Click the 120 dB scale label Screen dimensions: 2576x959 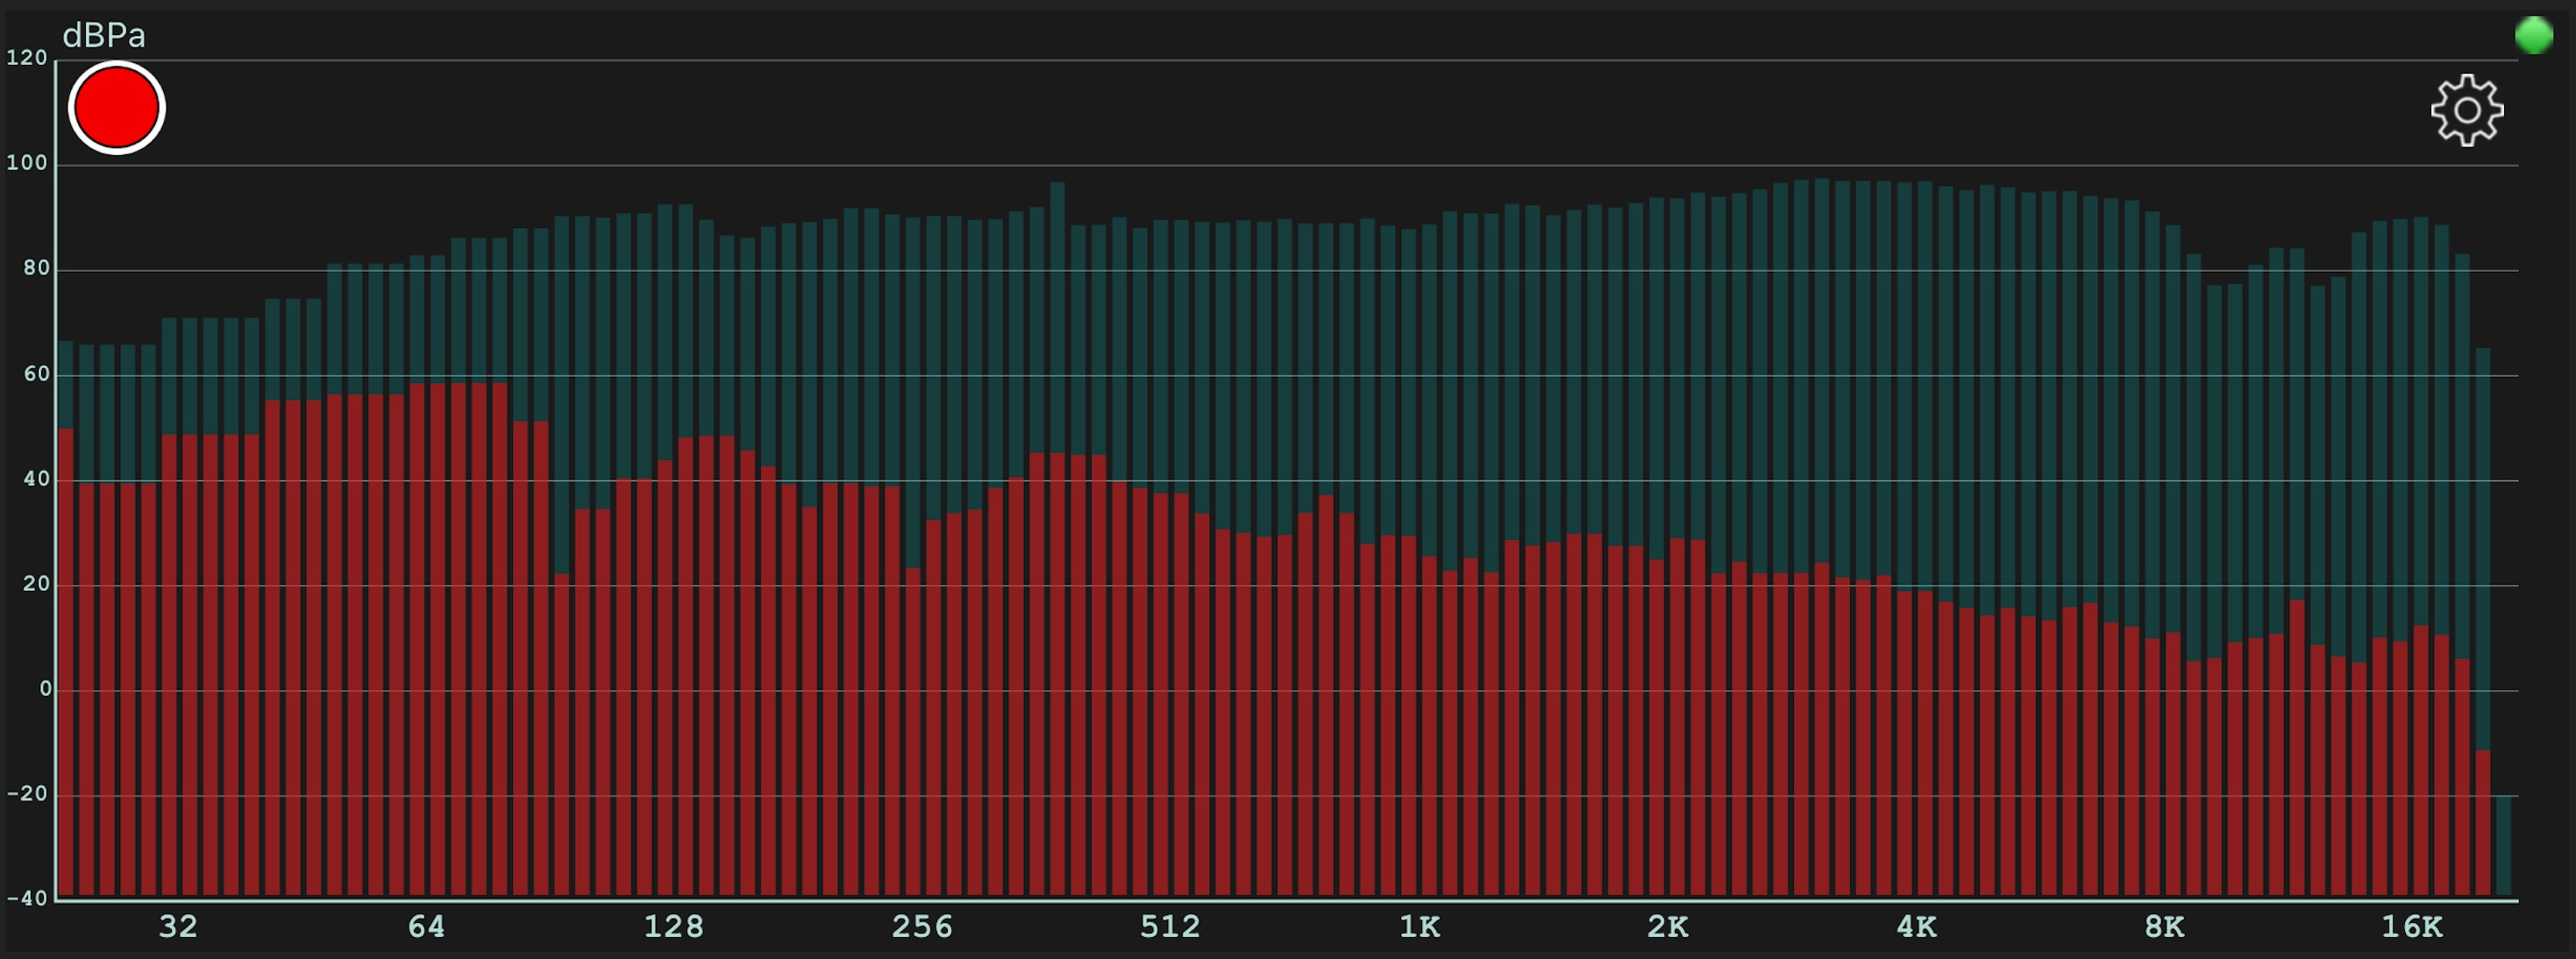point(27,58)
